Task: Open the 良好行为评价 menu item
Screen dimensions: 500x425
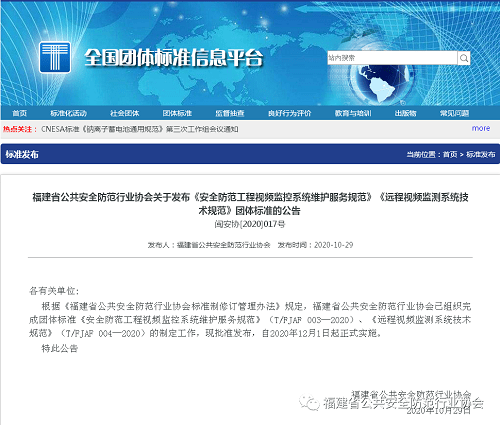Action: [289, 113]
